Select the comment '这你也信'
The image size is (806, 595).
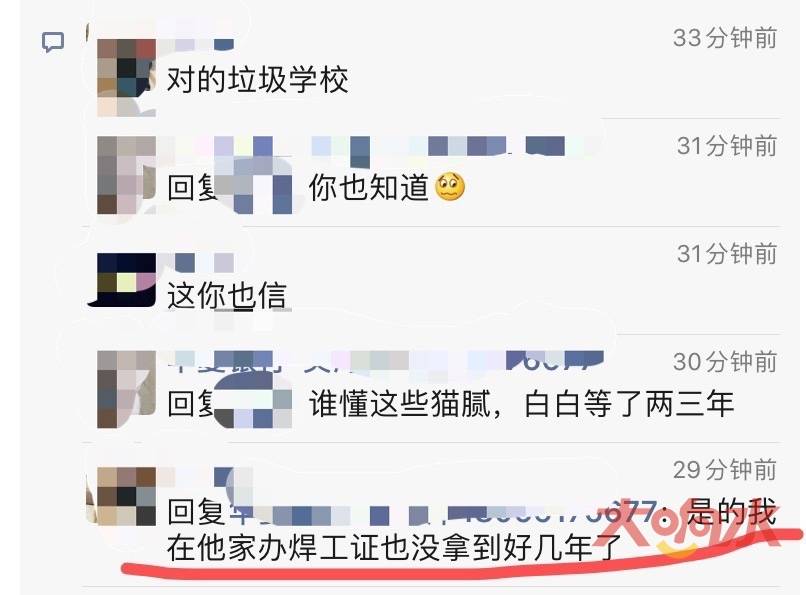tap(227, 295)
